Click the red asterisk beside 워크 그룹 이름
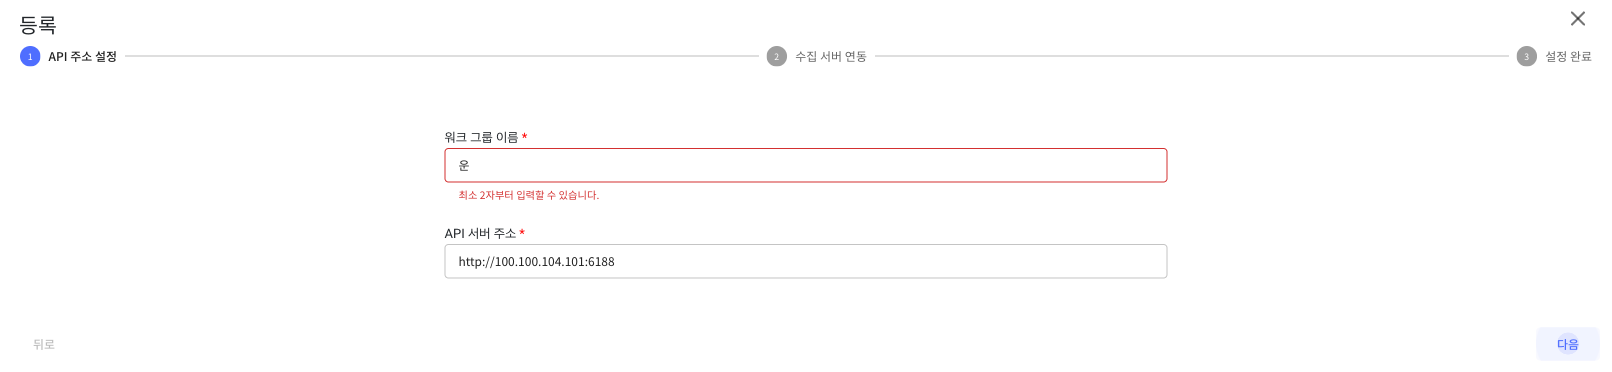The height and width of the screenshot is (372, 1612). point(524,137)
